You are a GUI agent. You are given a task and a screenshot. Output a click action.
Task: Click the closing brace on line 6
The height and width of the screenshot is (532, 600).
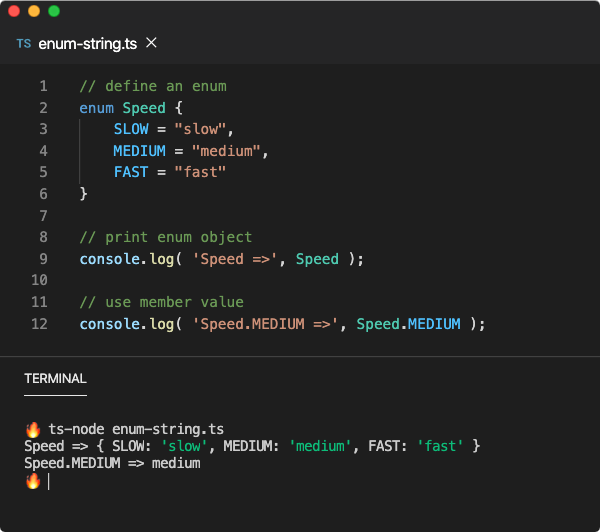(x=83, y=194)
